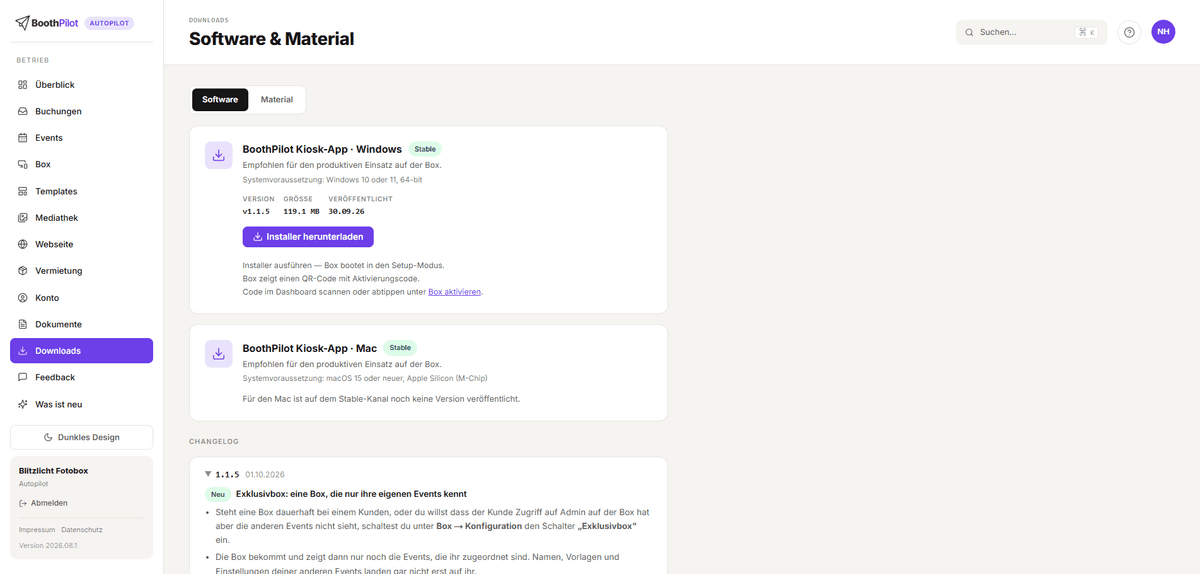The height and width of the screenshot is (574, 1200).
Task: Click version value v1.1.5
Action: pos(256,211)
